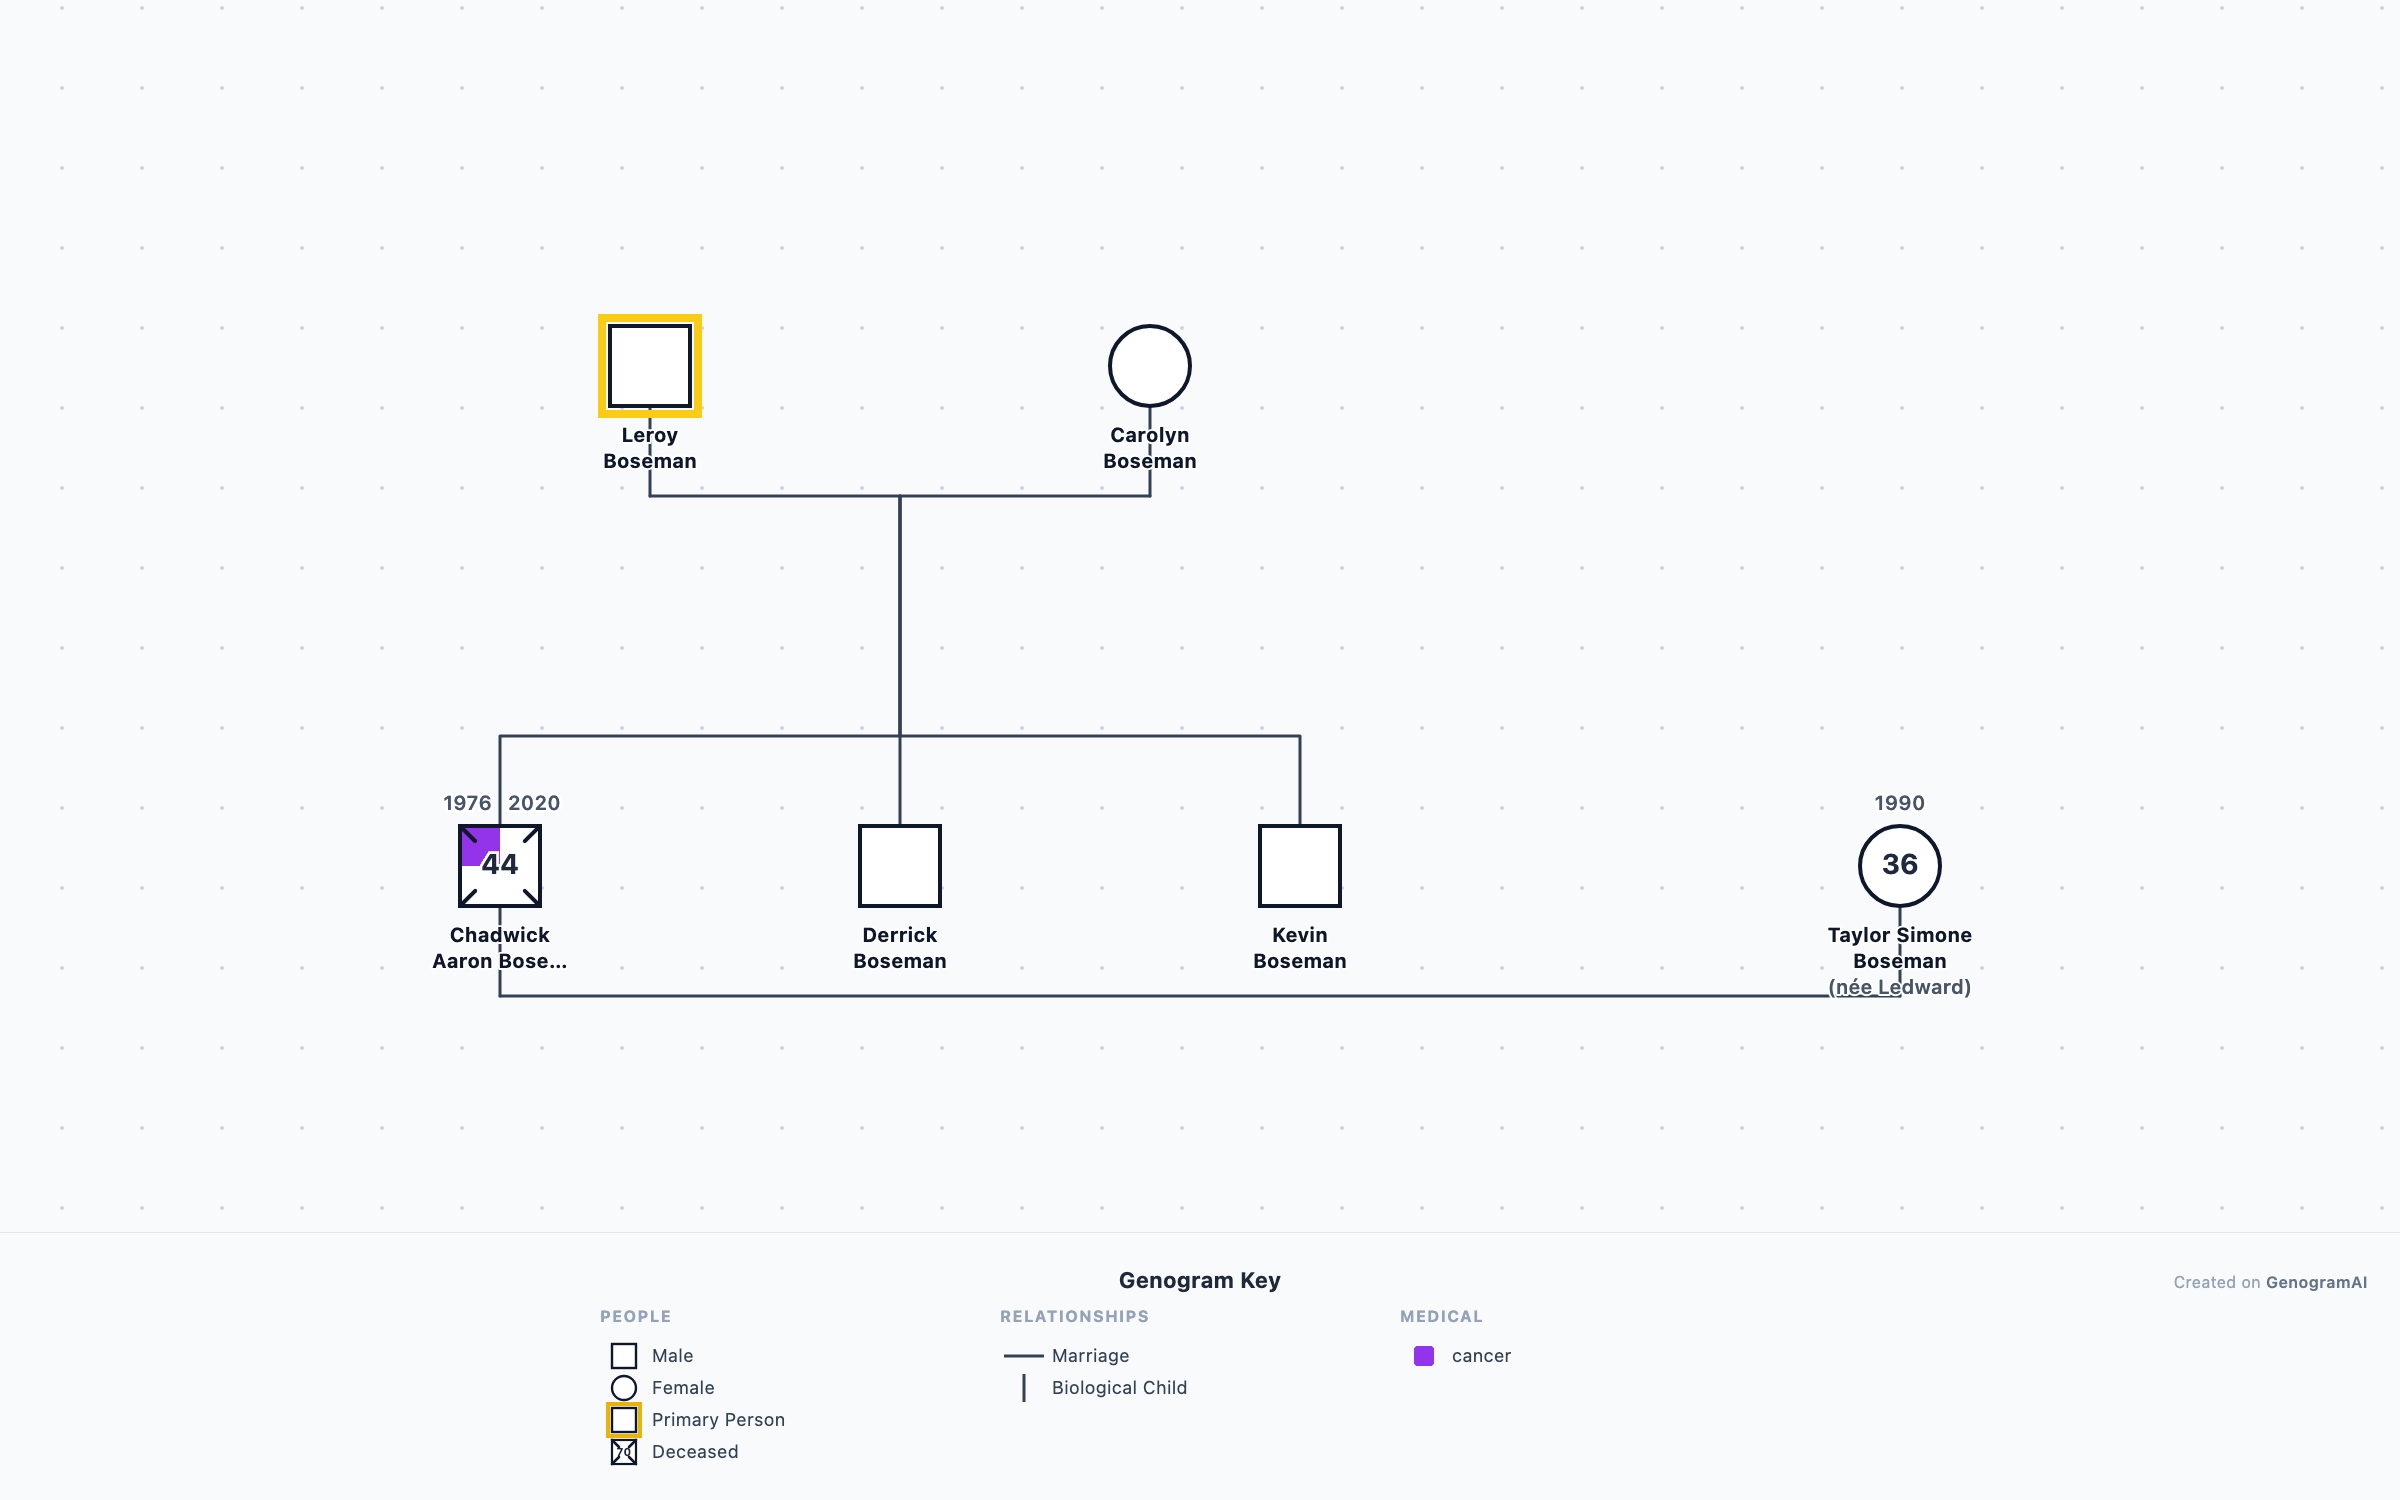
Task: Open the GenogramAI credit link
Action: click(x=2316, y=1282)
